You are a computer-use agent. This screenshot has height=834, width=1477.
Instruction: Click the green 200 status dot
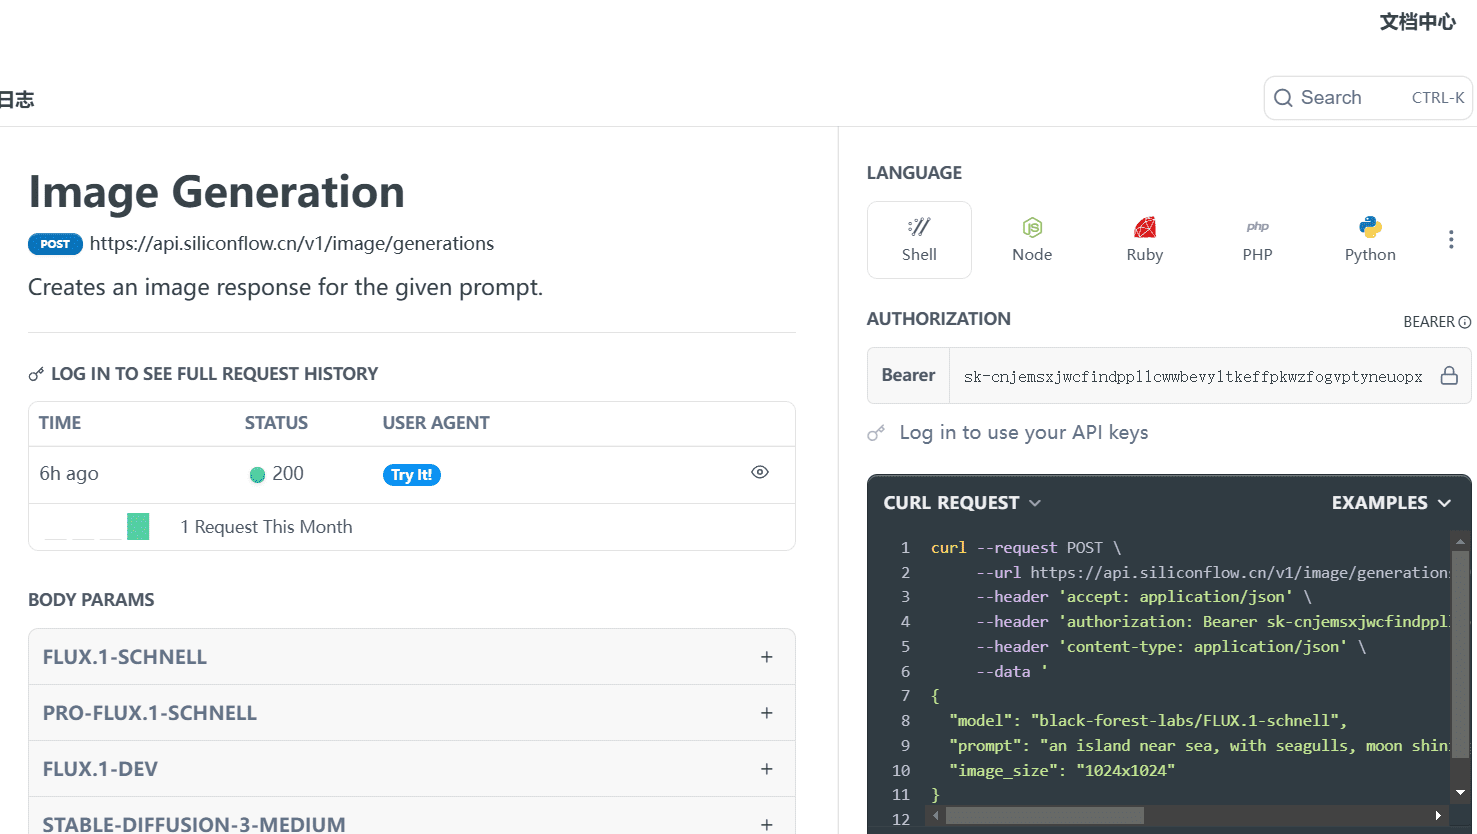[x=257, y=475]
